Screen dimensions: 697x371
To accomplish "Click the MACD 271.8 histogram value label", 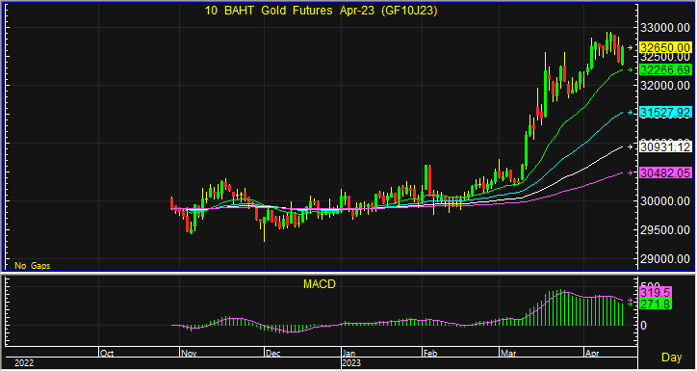I will (x=655, y=304).
